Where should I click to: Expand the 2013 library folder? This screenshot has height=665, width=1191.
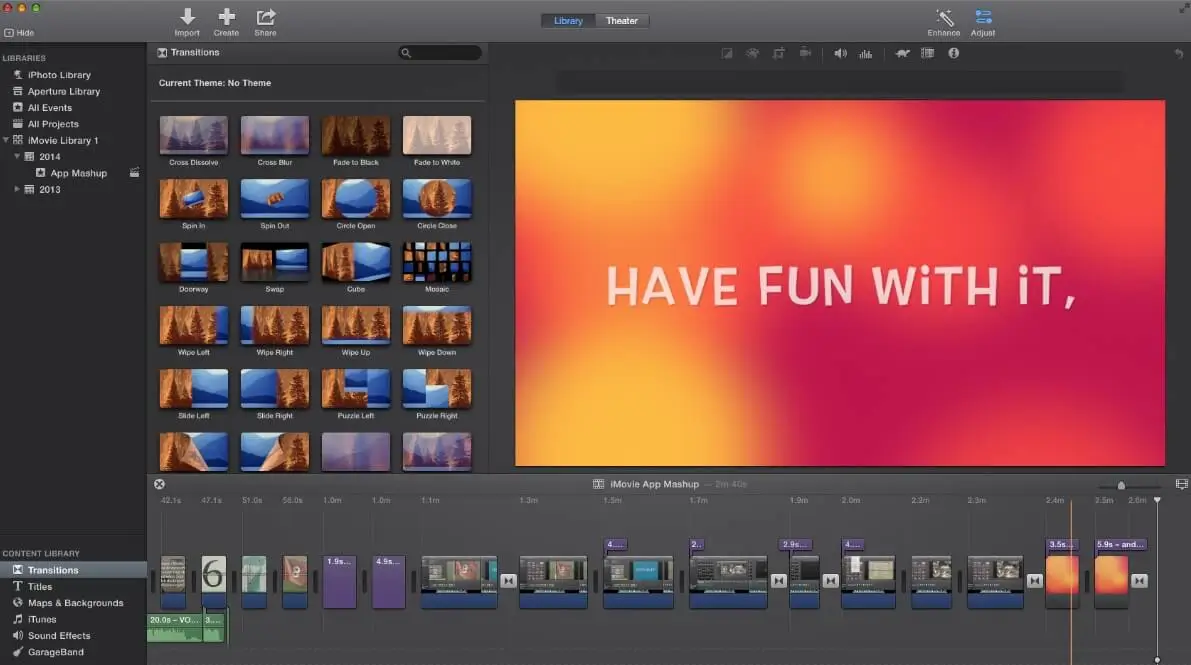[17, 189]
